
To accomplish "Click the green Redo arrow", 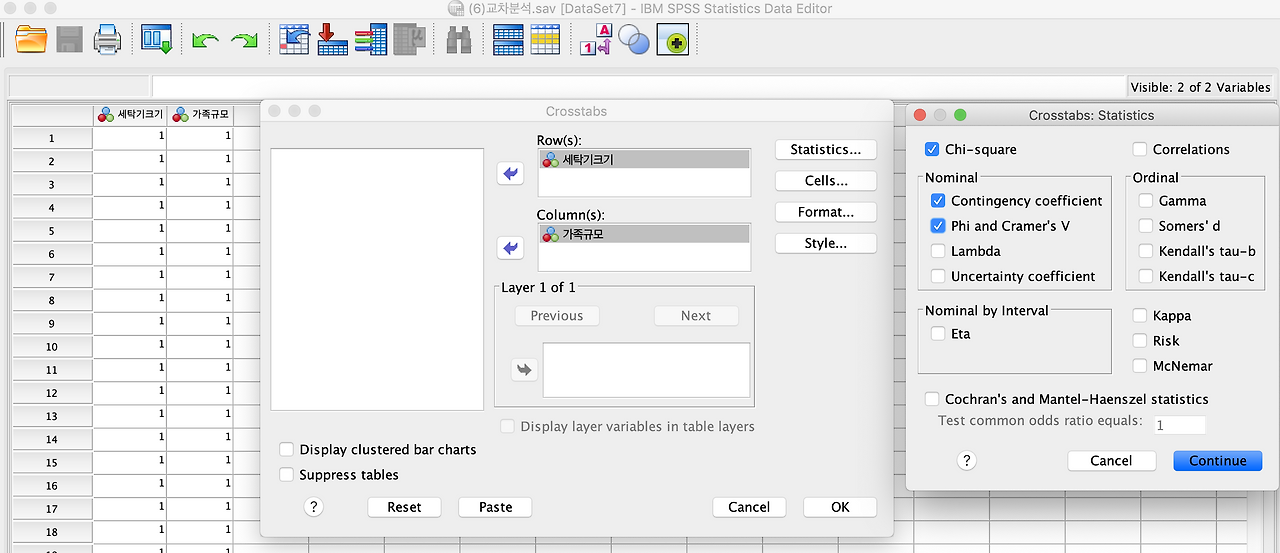I will point(244,41).
